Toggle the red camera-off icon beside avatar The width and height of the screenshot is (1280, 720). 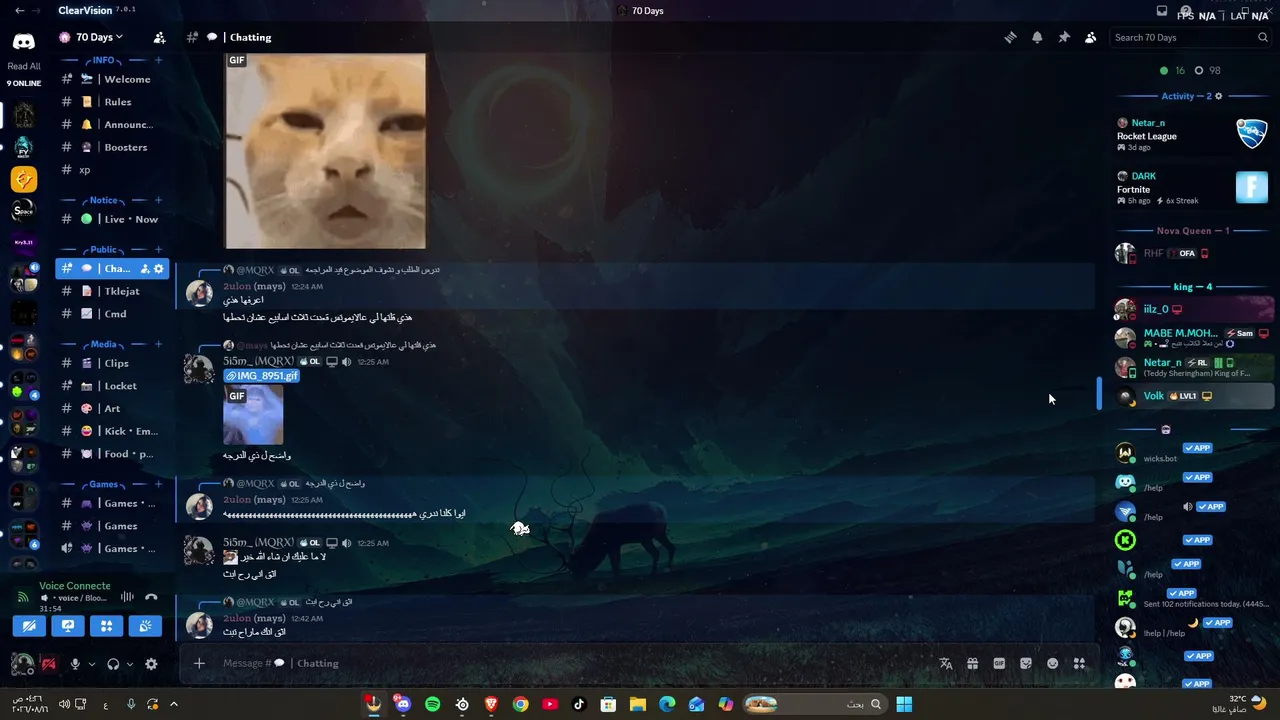click(48, 664)
